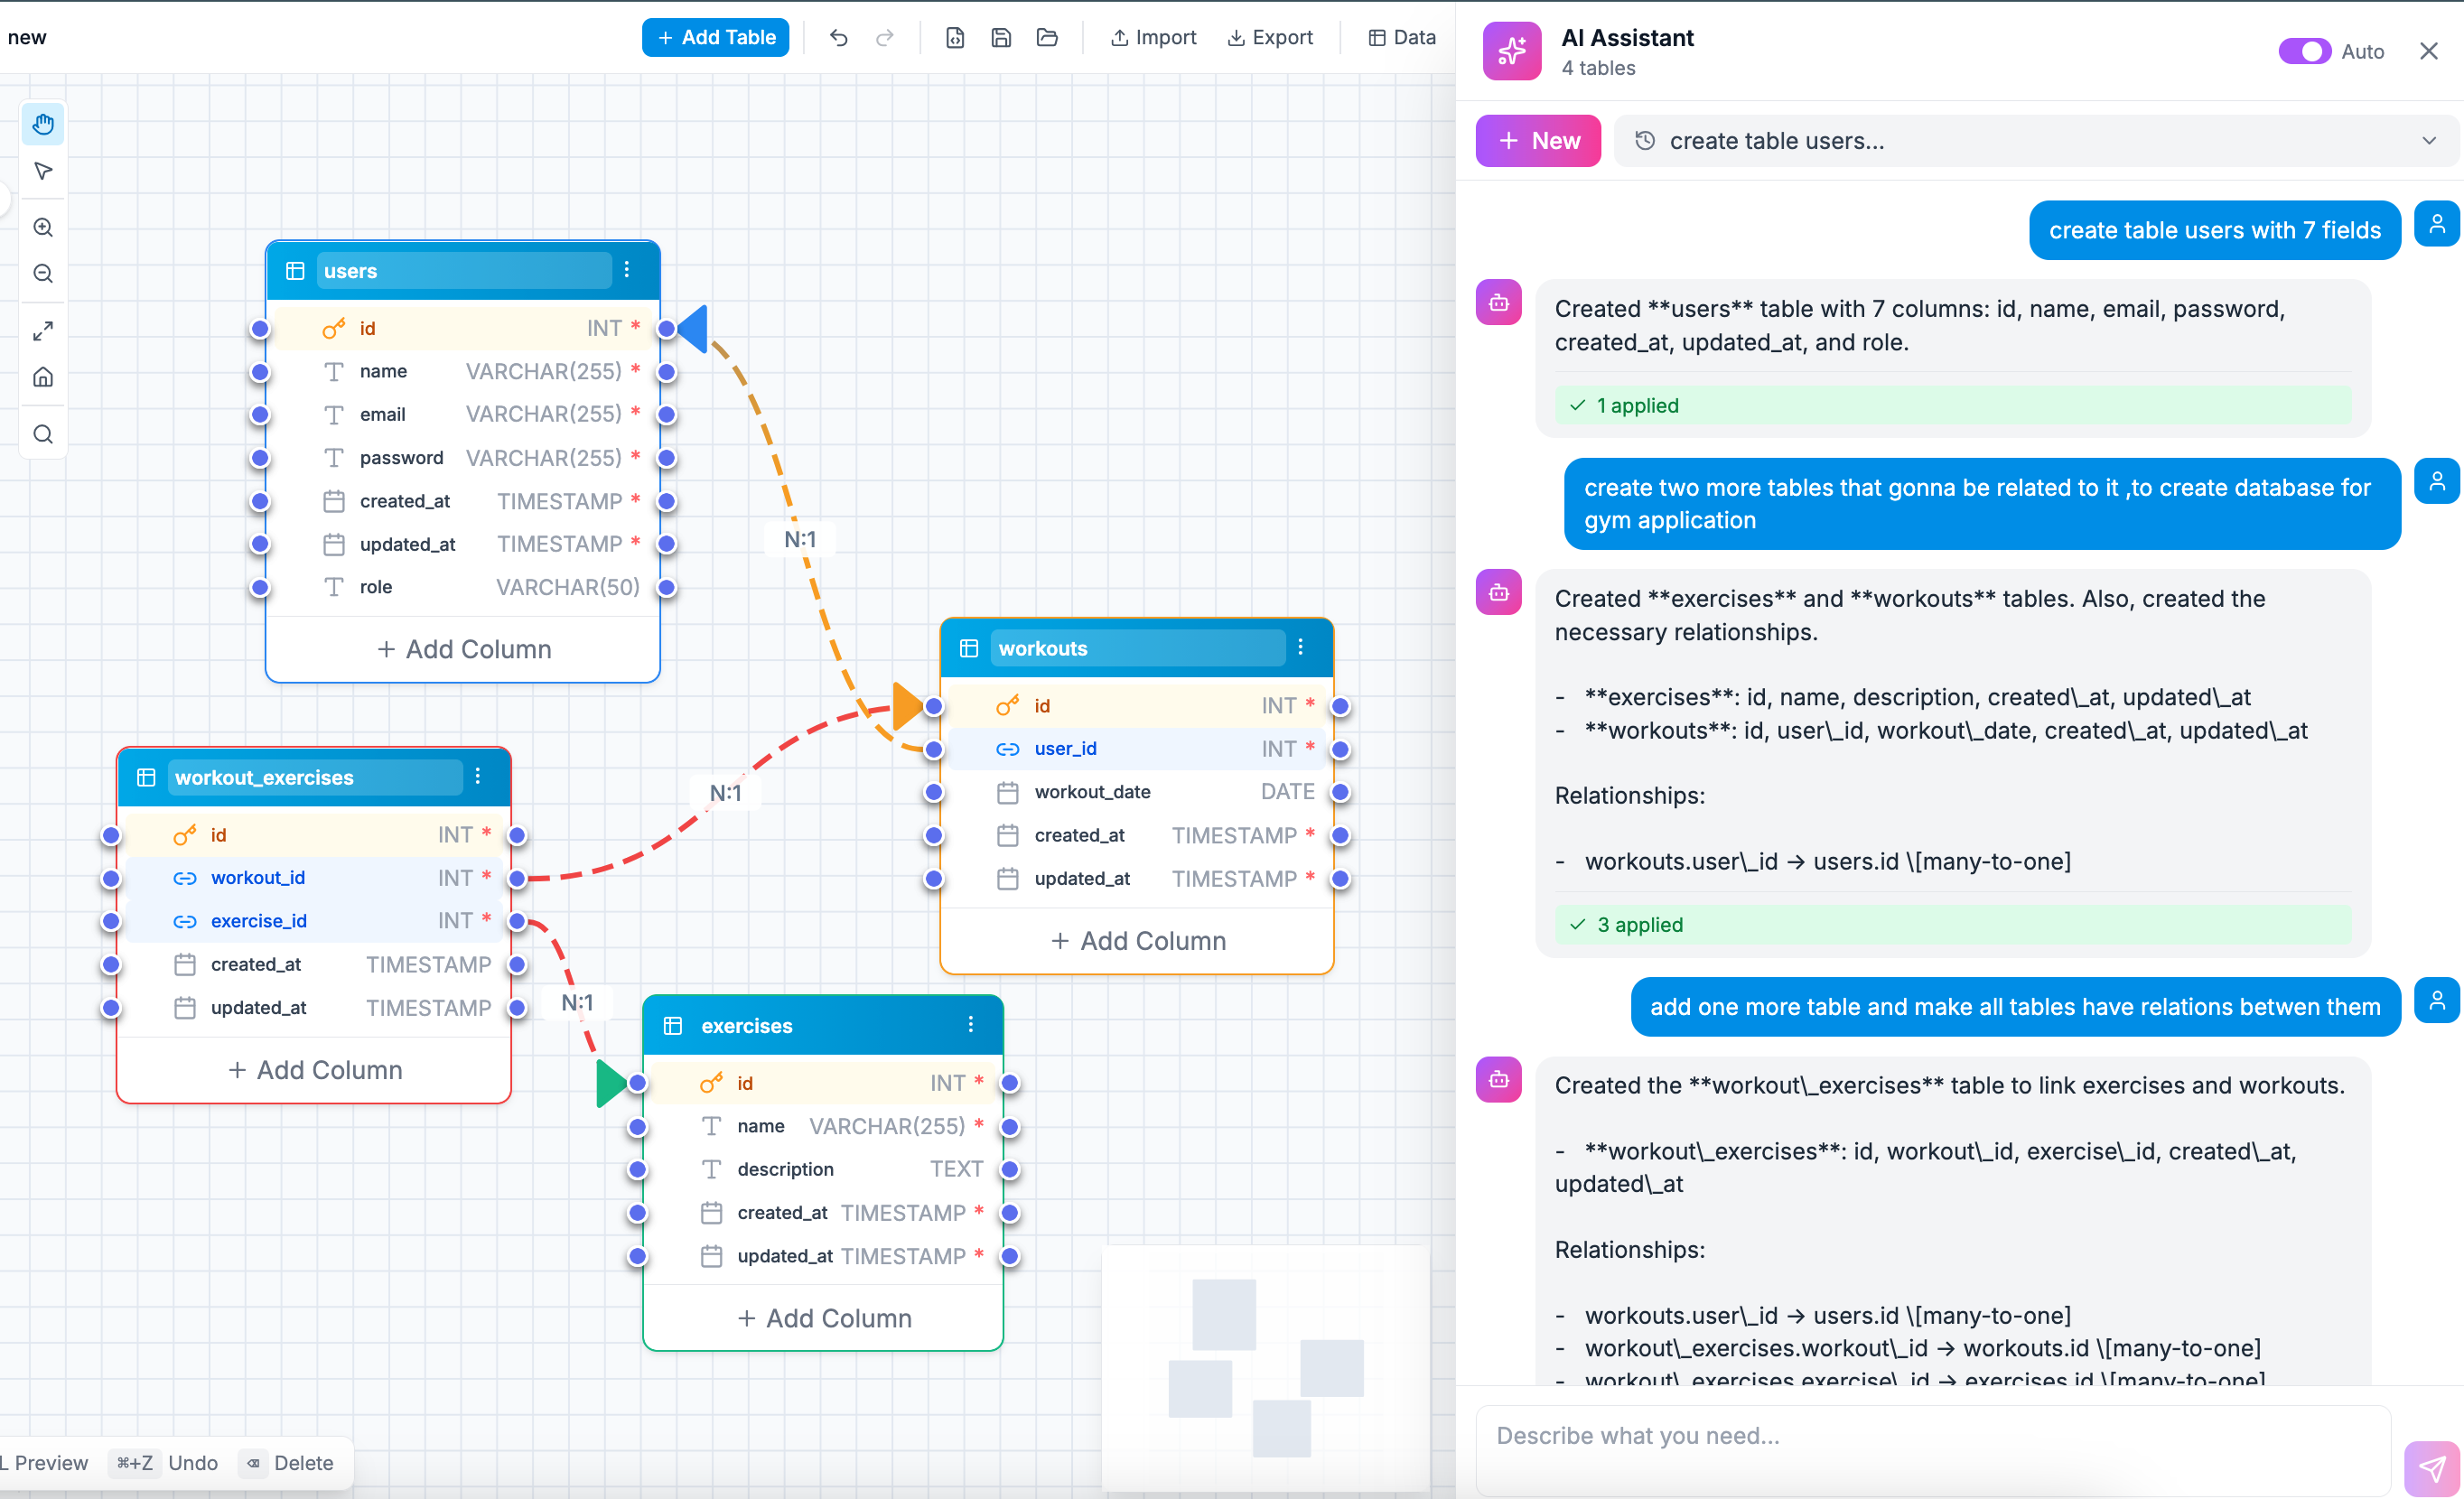The width and height of the screenshot is (2464, 1499).
Task: Click the home reset view icon
Action: pyautogui.click(x=43, y=377)
